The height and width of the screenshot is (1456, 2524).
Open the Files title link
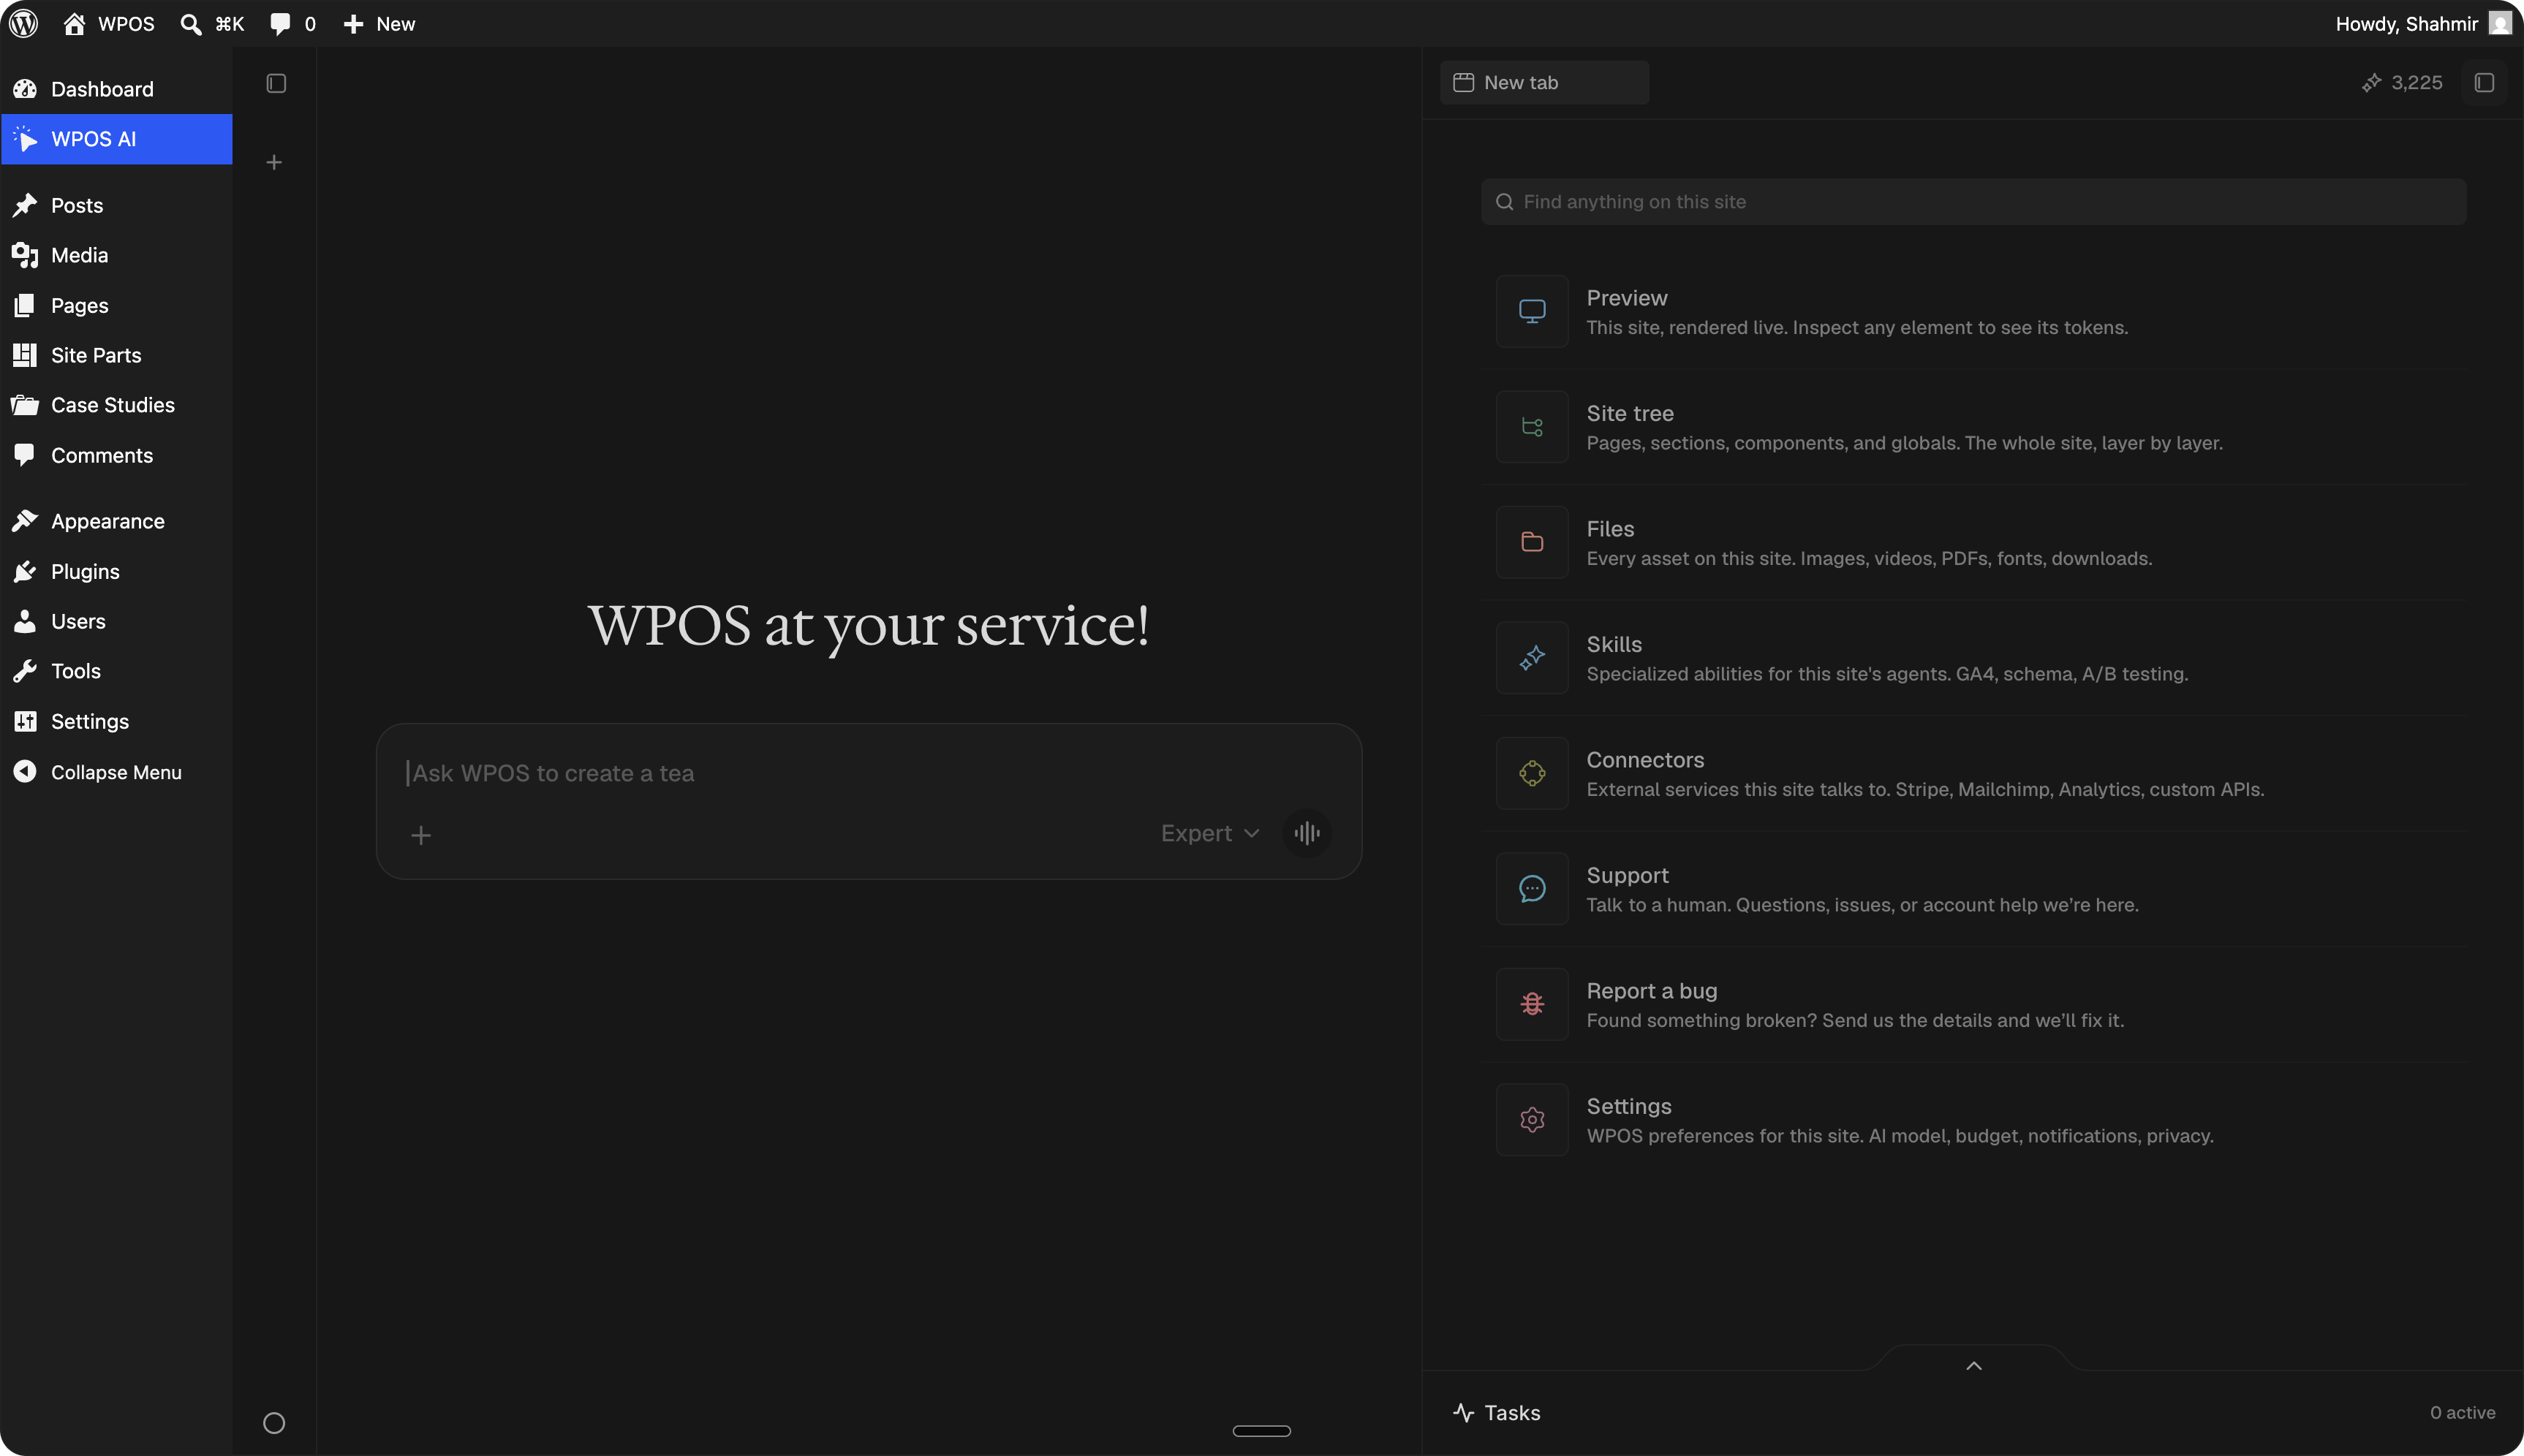[1610, 529]
